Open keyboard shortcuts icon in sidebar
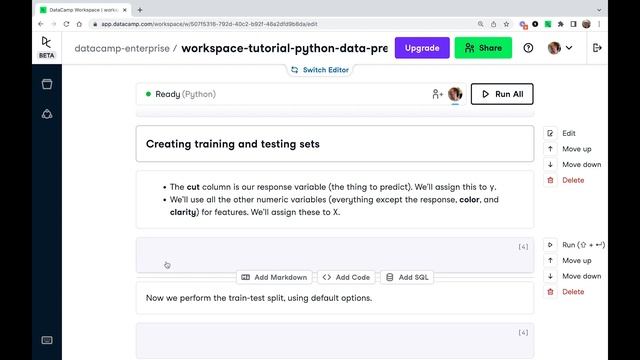Image resolution: width=640 pixels, height=360 pixels. pyautogui.click(x=47, y=340)
